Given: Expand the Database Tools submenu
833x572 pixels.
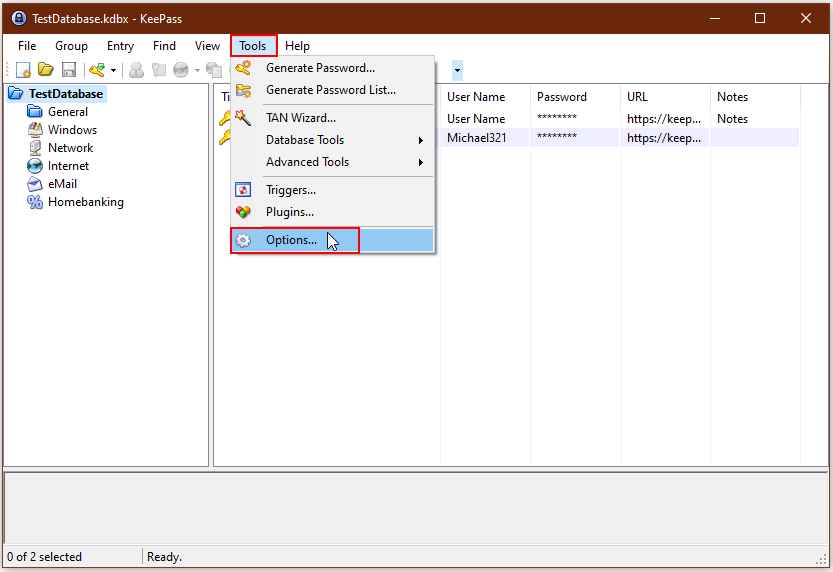Looking at the screenshot, I should coord(333,140).
